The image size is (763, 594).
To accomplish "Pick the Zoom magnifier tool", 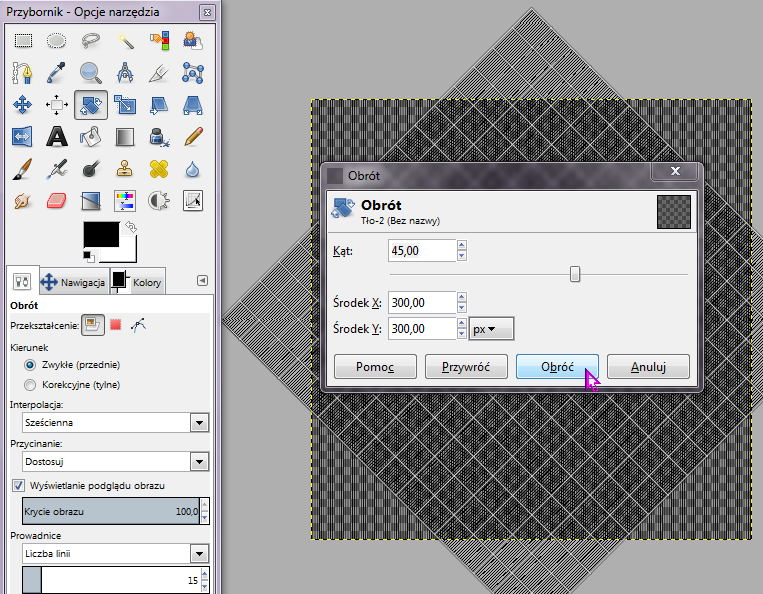I will tap(91, 72).
